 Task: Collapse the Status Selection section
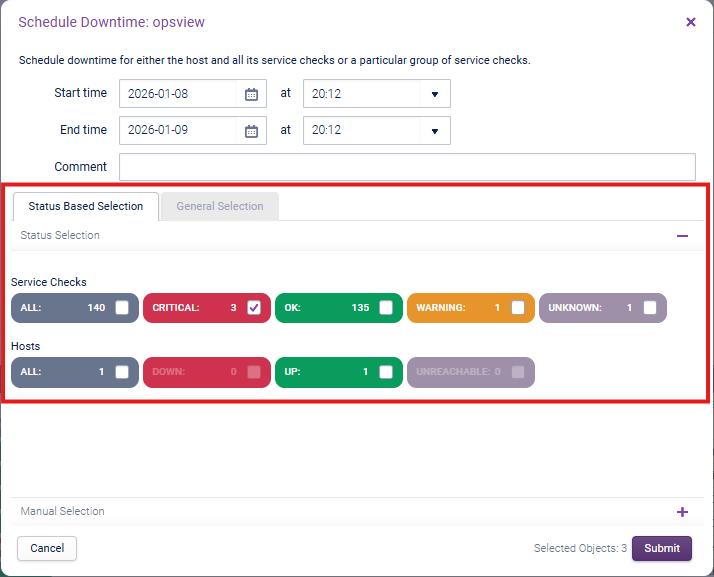682,236
